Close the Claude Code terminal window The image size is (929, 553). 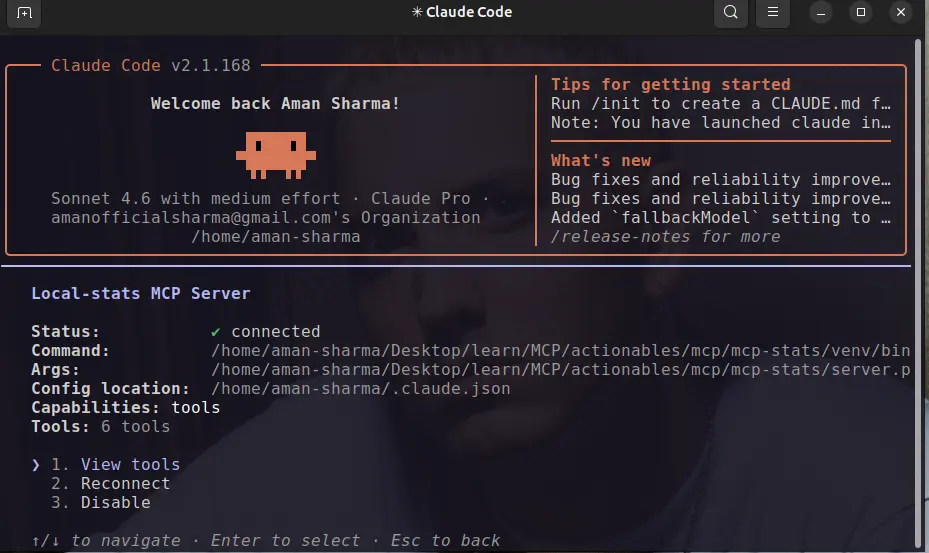pyautogui.click(x=901, y=12)
